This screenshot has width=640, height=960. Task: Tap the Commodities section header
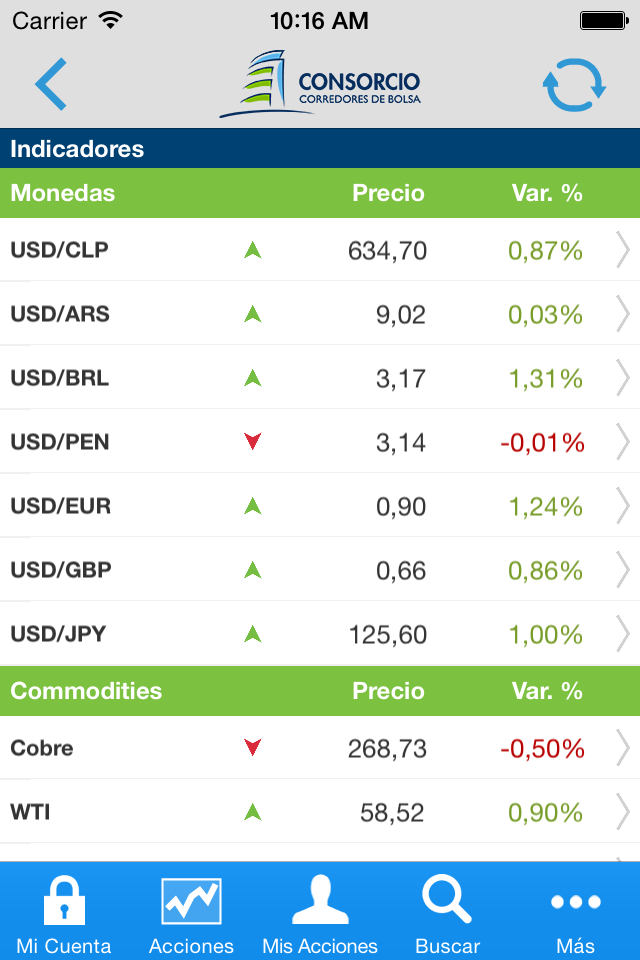point(86,691)
